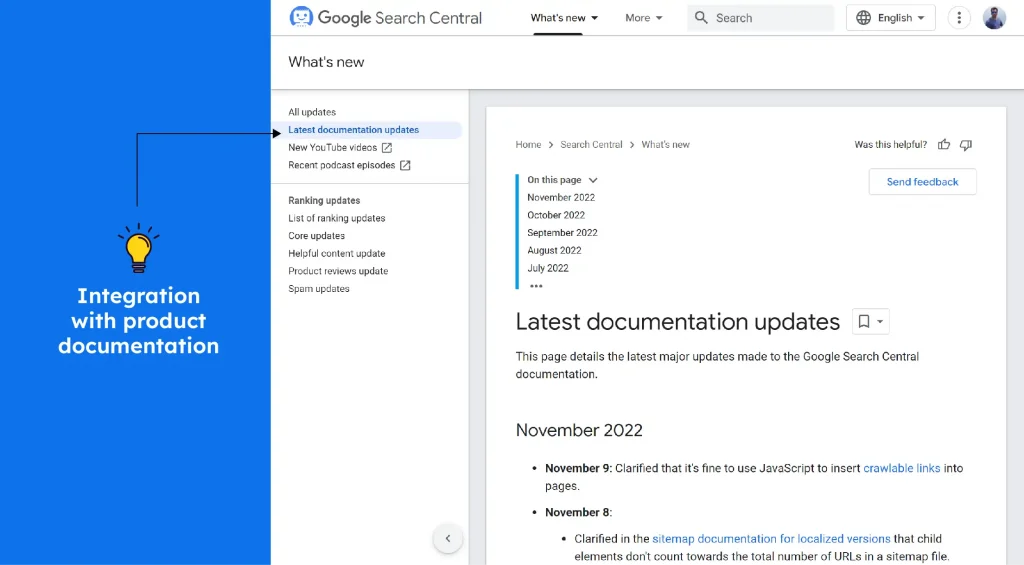The width and height of the screenshot is (1024, 565).
Task: Click the 'November 2022' section heading
Action: [579, 430]
